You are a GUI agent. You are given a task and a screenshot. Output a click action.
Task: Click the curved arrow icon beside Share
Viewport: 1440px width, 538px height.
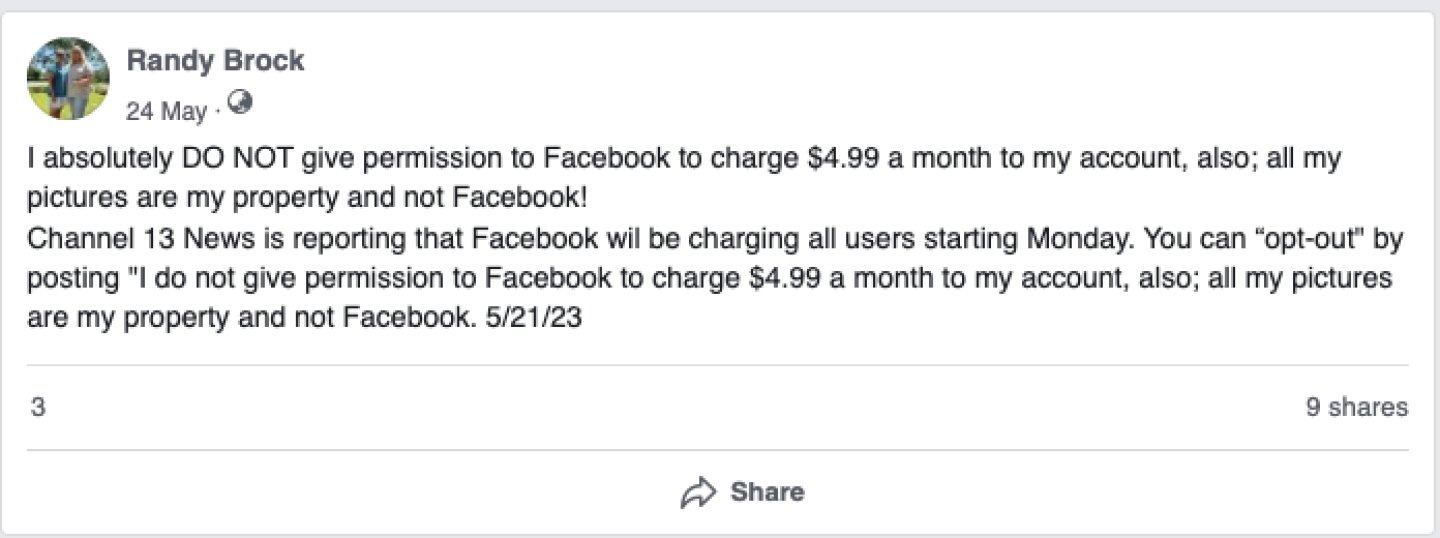point(698,492)
